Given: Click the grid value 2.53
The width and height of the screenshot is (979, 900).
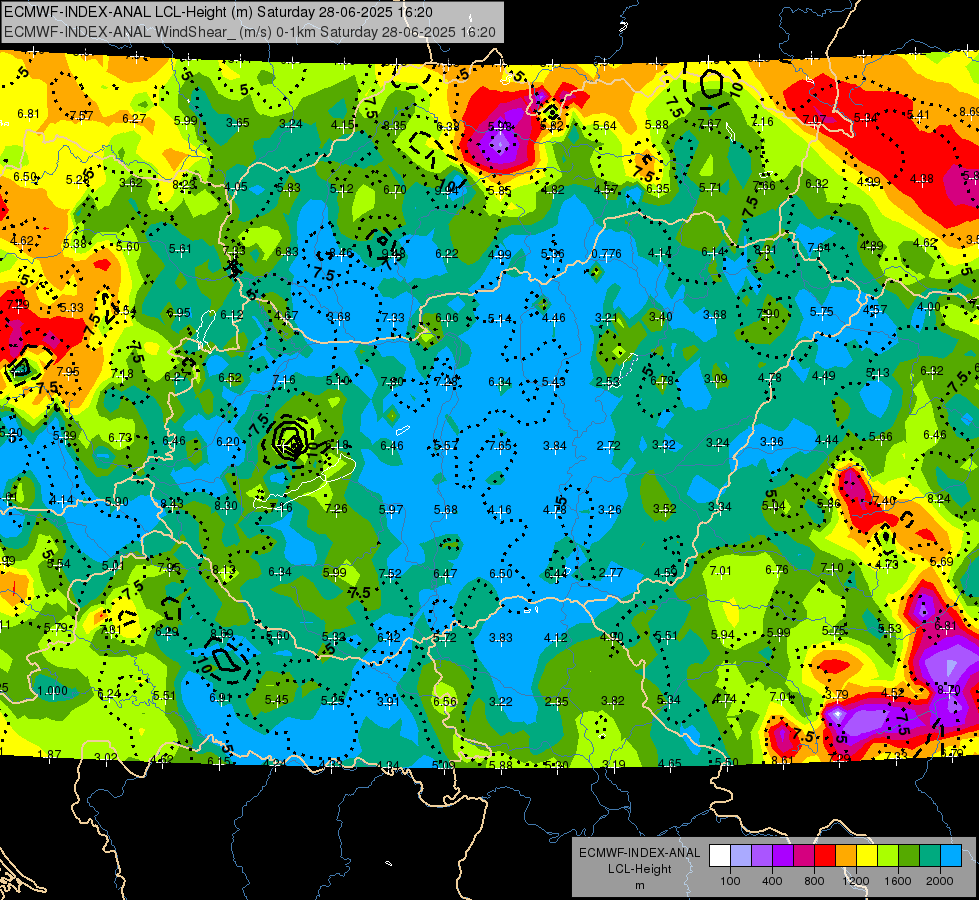Looking at the screenshot, I should click(608, 382).
